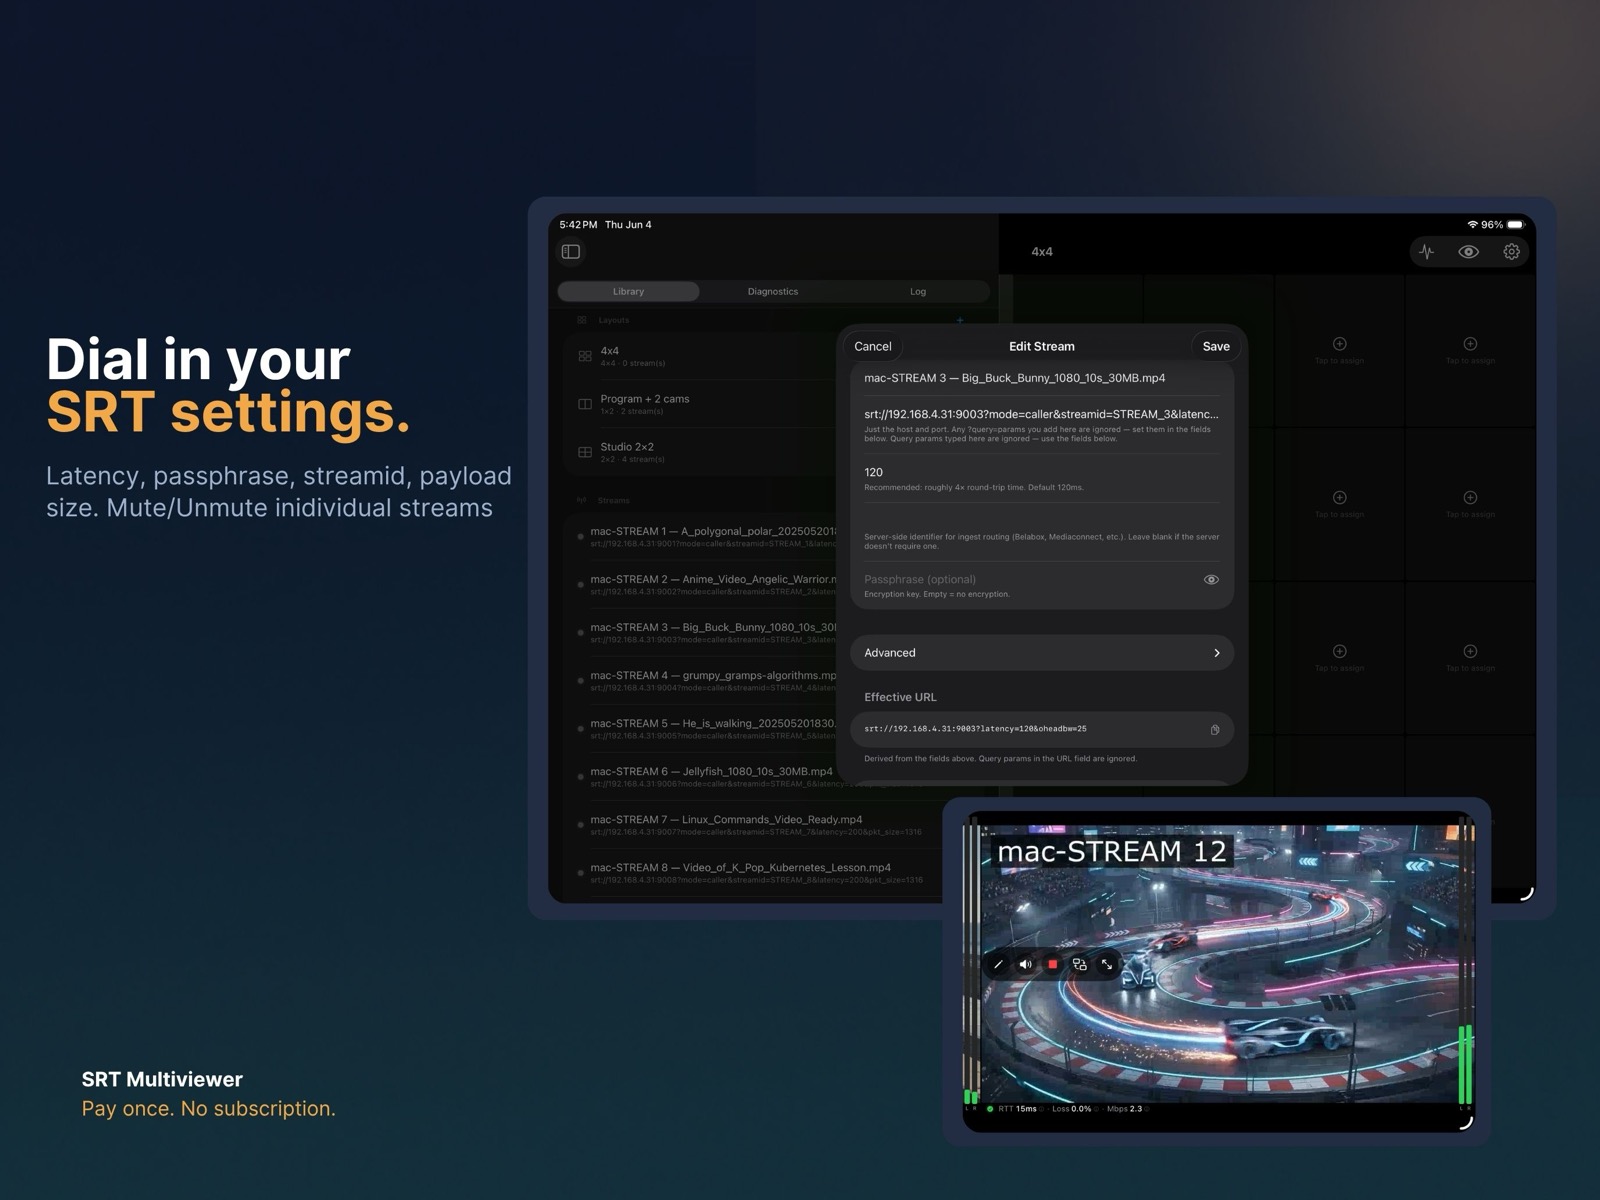Click the Effective URL text box
1600x1200 pixels.
click(x=1042, y=729)
